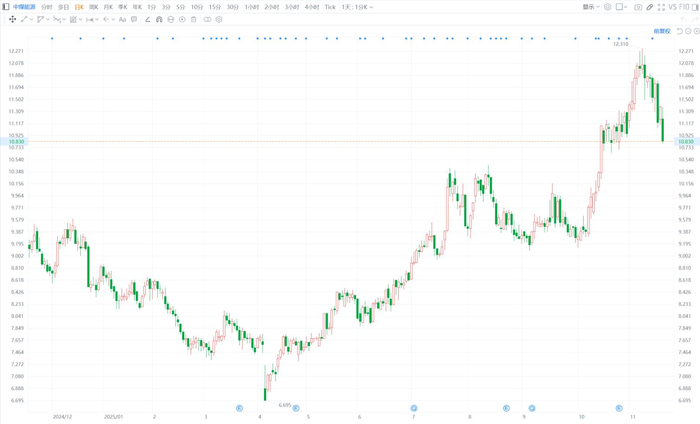The width and height of the screenshot is (700, 424).
Task: Take a chart snapshot with camera icon
Action: point(638,7)
